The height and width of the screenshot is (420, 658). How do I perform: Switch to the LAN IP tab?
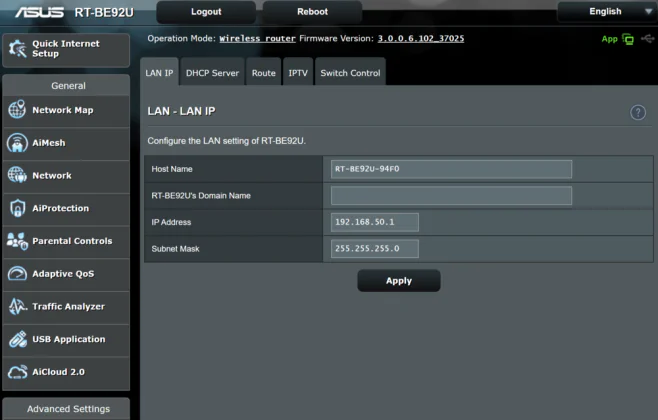[159, 73]
